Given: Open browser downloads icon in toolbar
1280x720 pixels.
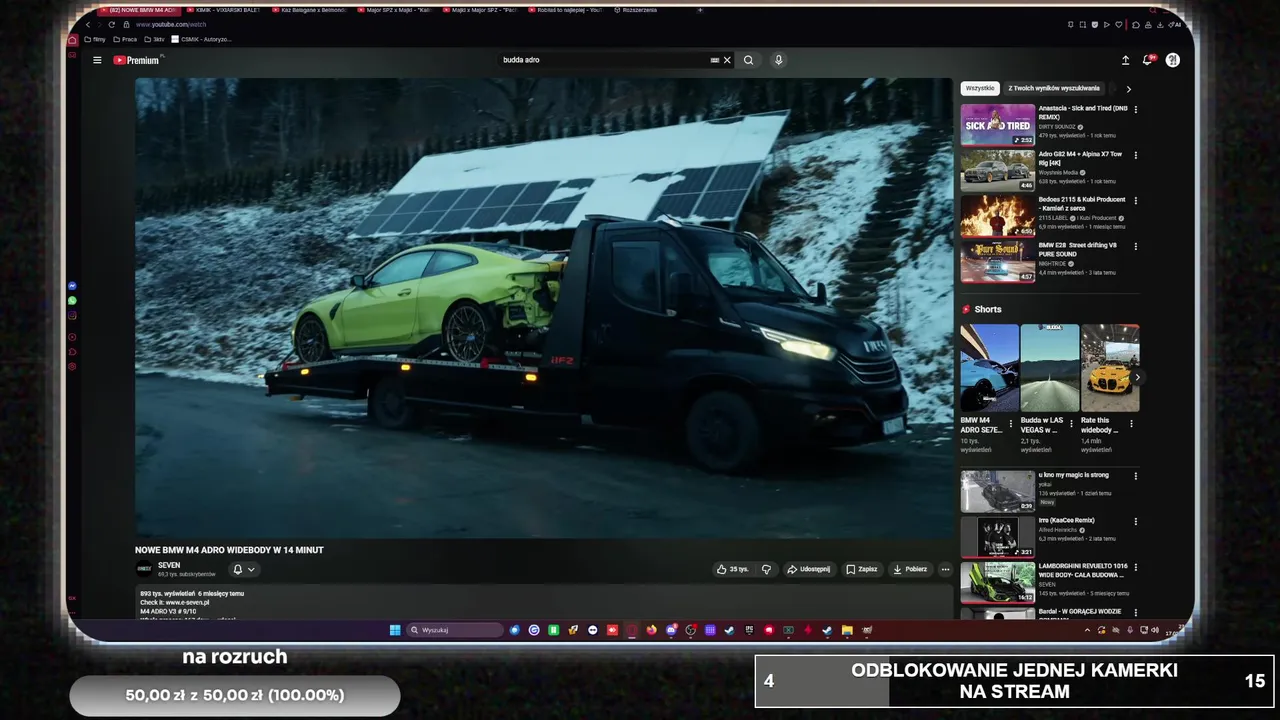Looking at the screenshot, I should click(1160, 25).
